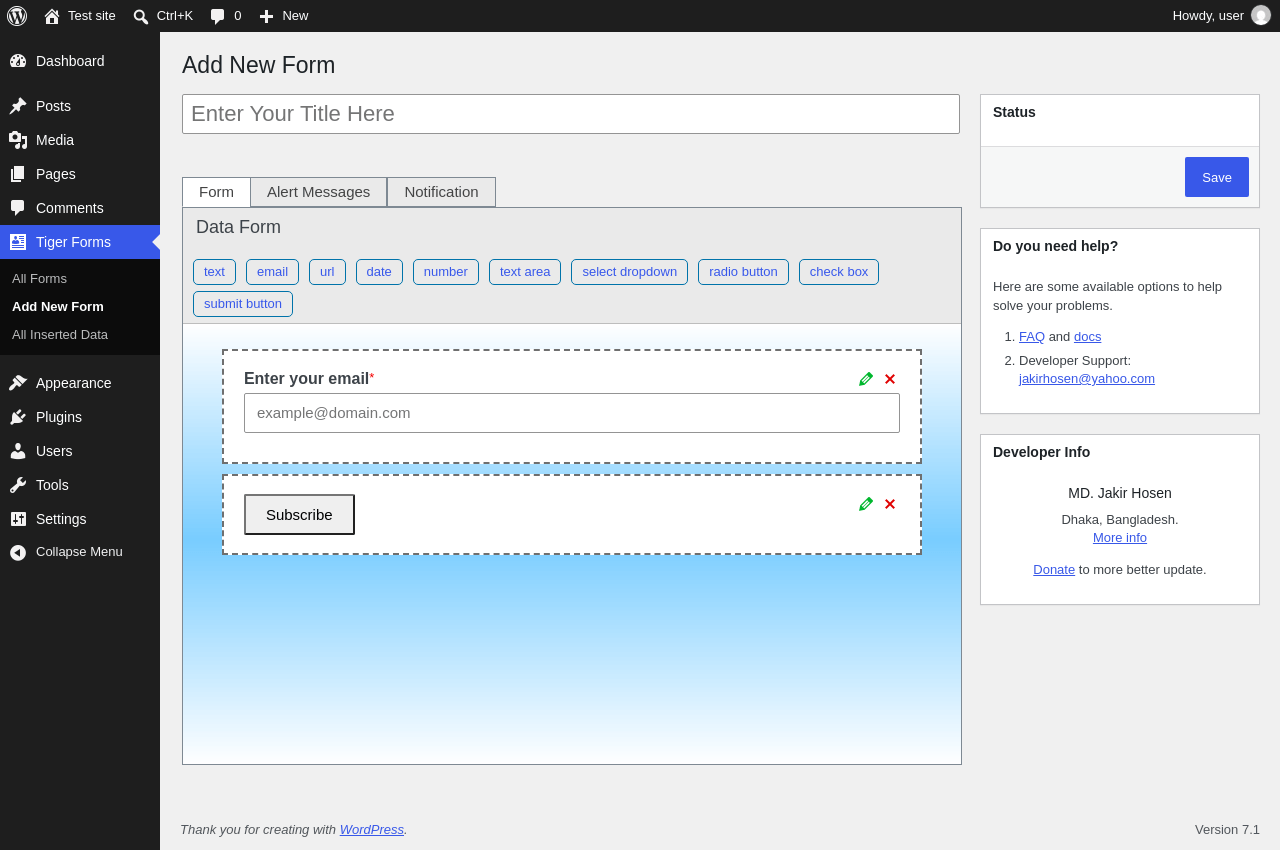The image size is (1280, 850).
Task: Add a select dropdown field
Action: pos(629,272)
